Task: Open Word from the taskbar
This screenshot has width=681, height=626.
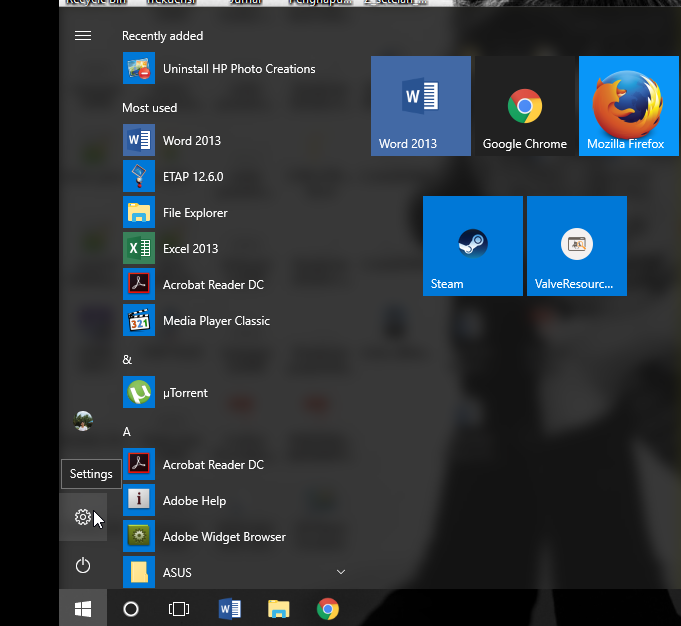Action: [230, 609]
